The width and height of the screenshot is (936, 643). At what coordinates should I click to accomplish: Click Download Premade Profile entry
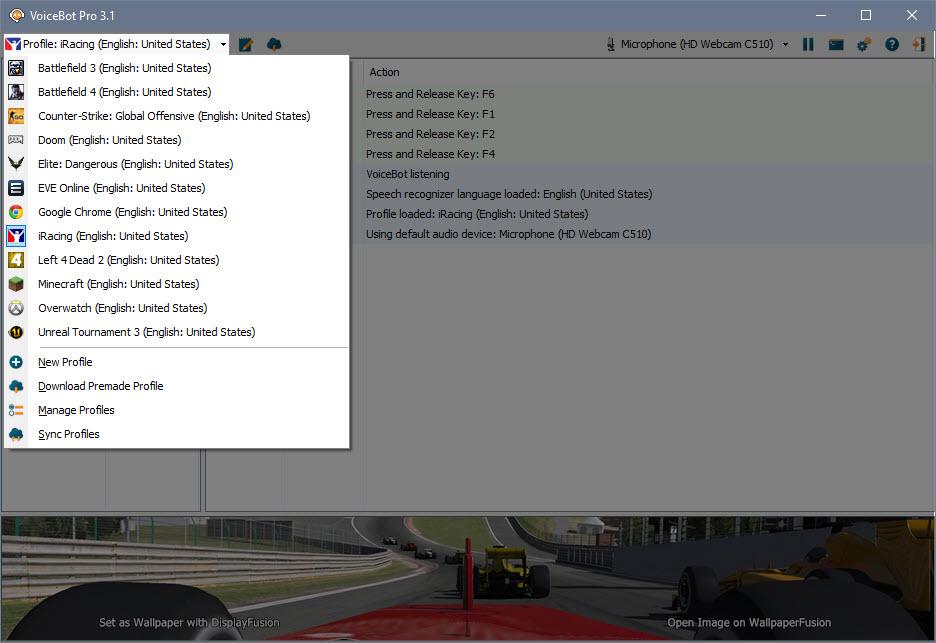click(177, 386)
